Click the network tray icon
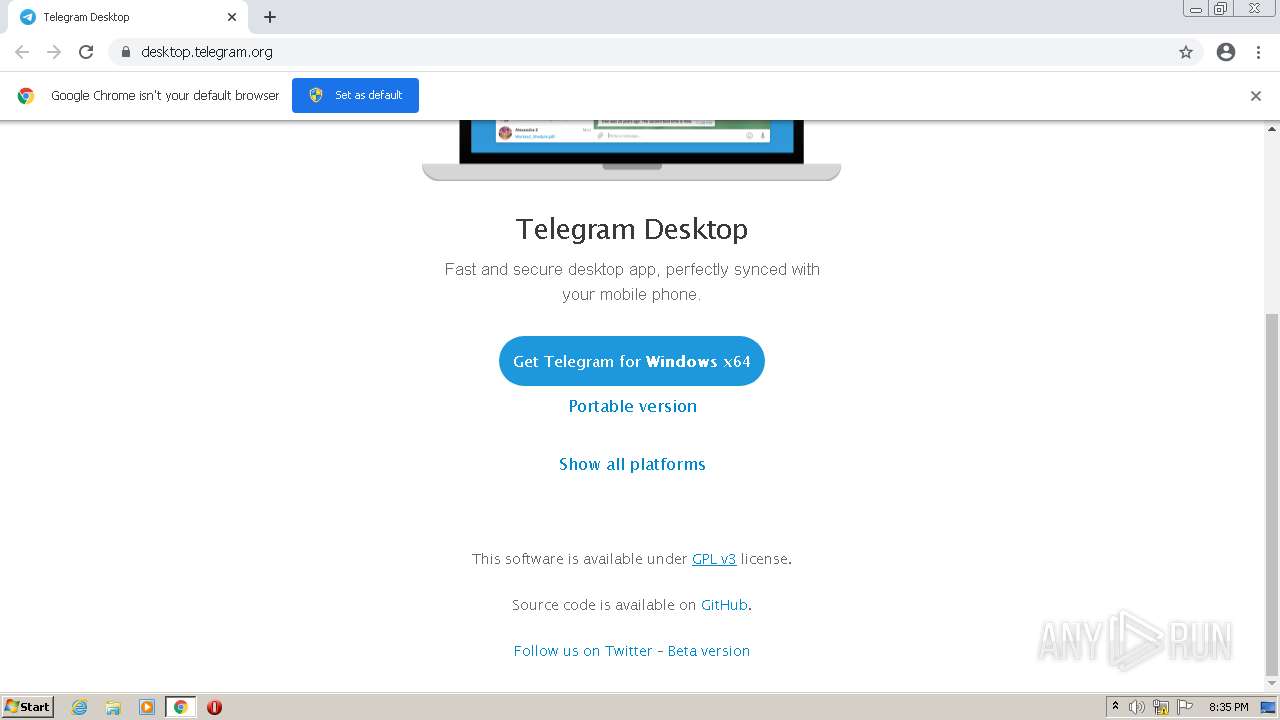This screenshot has height=720, width=1280. 1161,707
